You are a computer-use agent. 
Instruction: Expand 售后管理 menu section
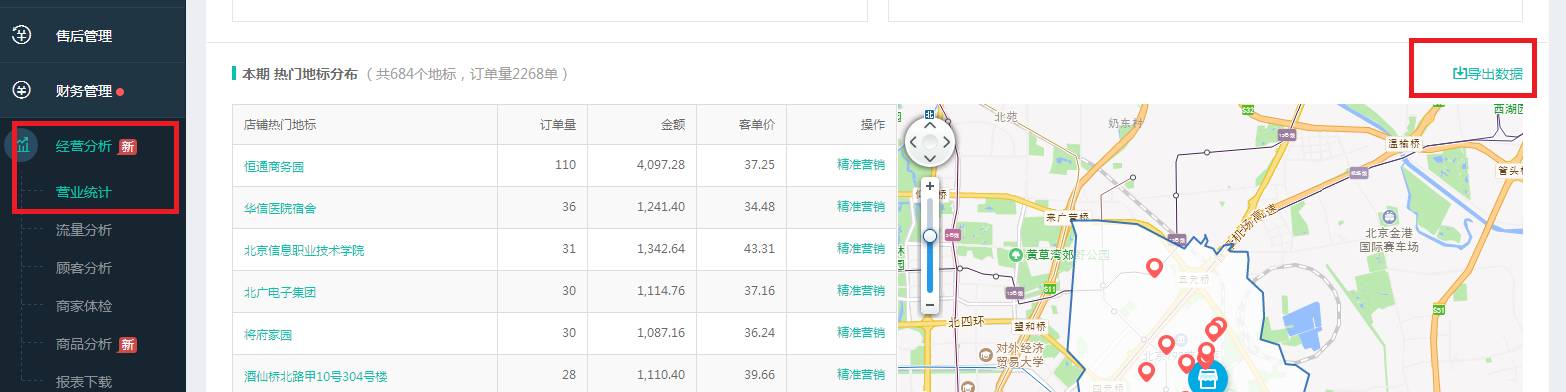pyautogui.click(x=84, y=36)
